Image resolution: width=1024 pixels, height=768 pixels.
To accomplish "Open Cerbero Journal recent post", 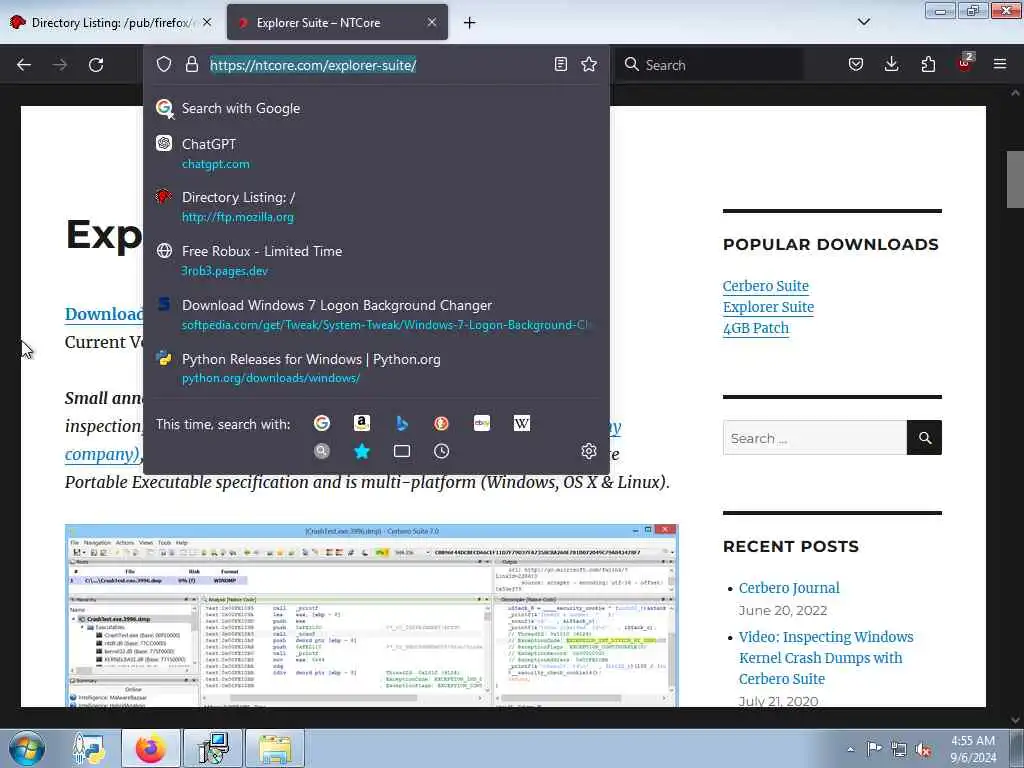I will point(789,588).
